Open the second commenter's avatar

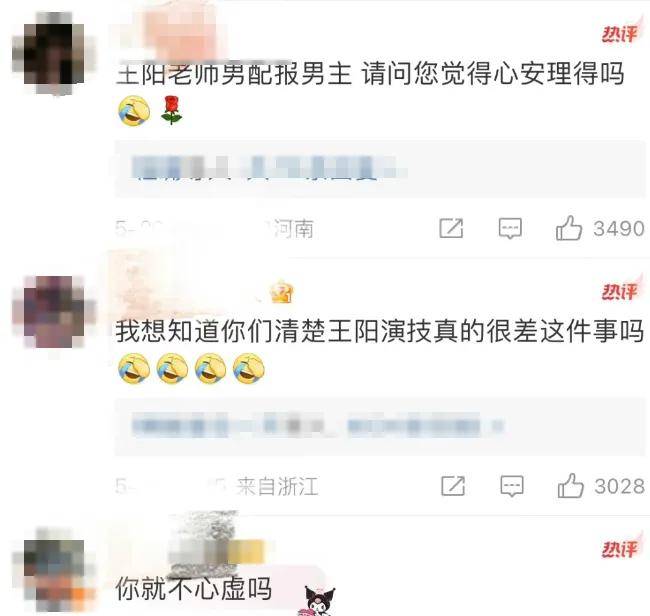coord(54,312)
